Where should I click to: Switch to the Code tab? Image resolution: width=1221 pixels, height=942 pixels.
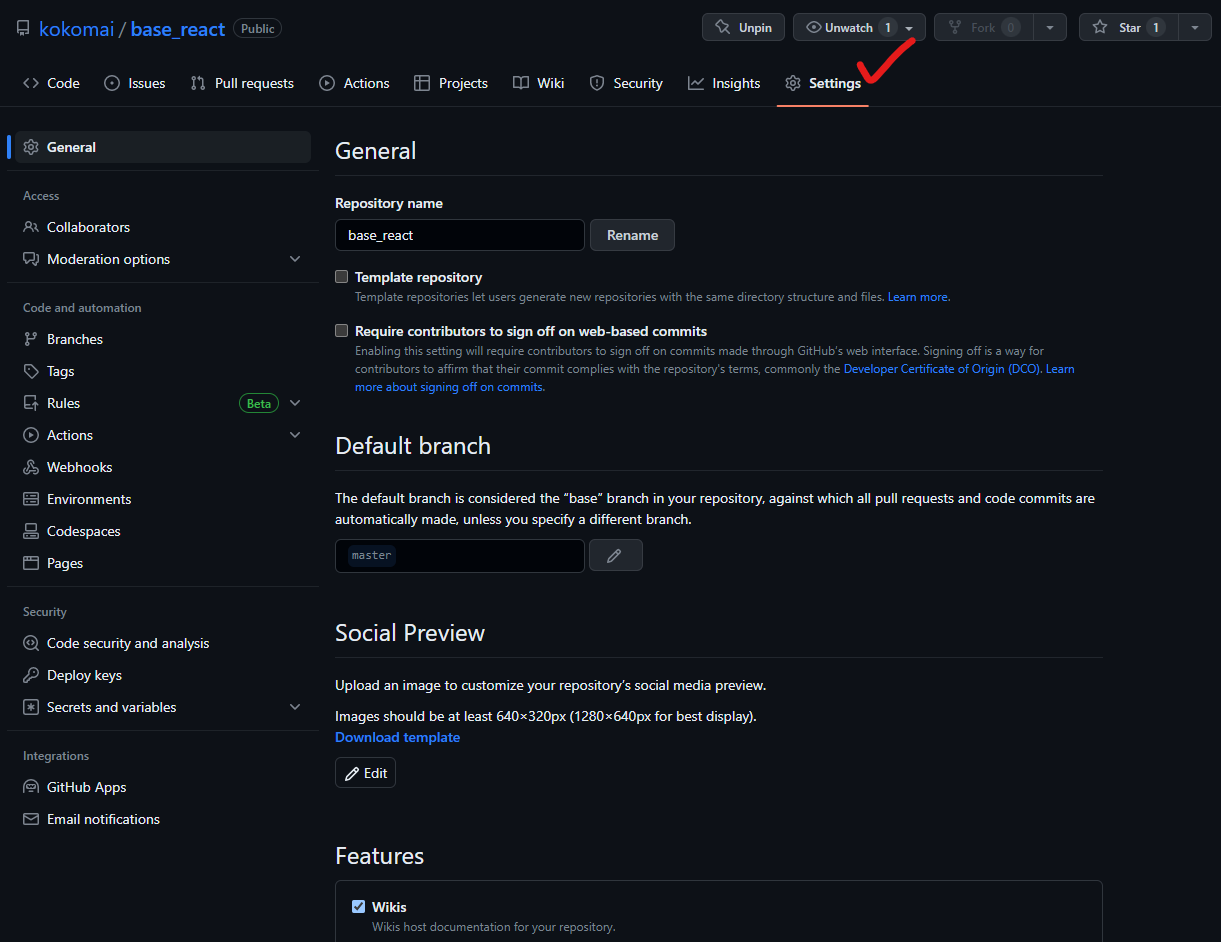51,83
